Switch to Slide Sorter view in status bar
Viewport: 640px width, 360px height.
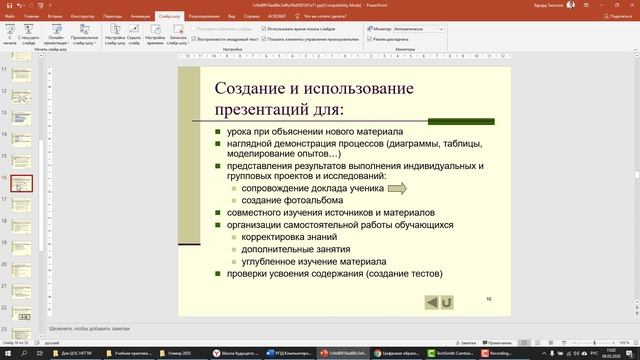(x=538, y=343)
